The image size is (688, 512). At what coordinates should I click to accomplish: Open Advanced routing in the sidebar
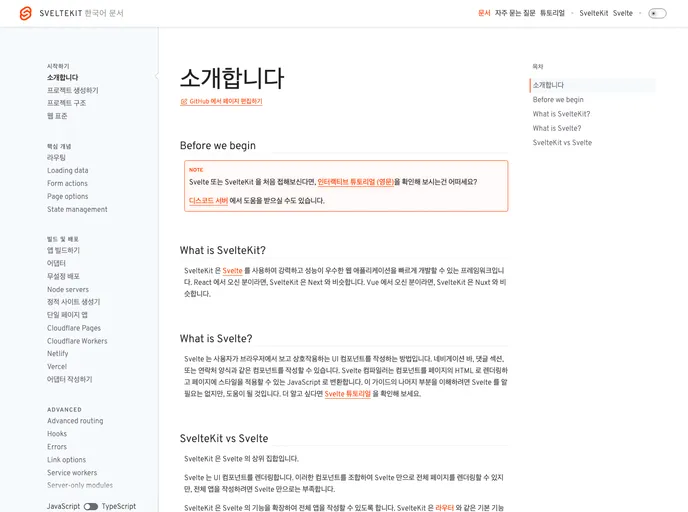click(75, 421)
